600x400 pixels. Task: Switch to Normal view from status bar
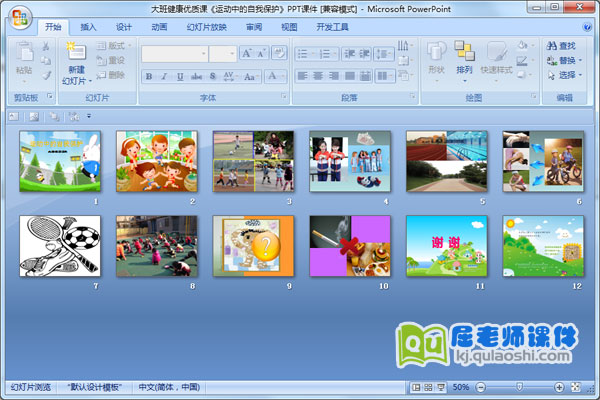coord(415,386)
